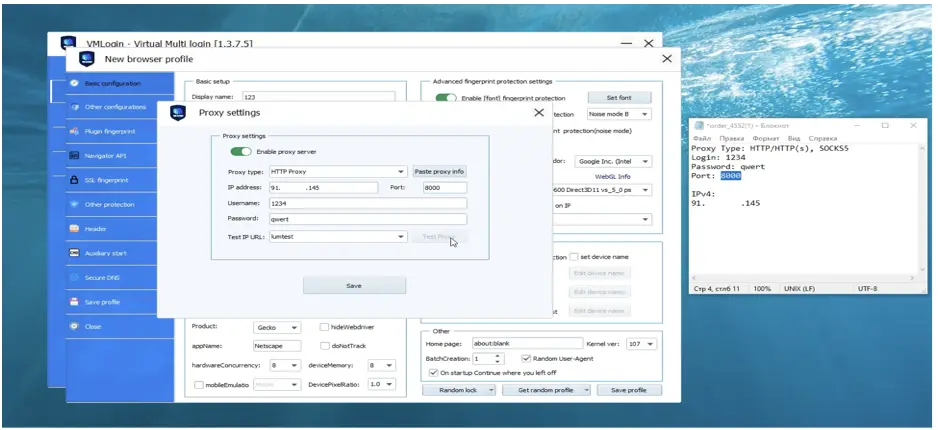The height and width of the screenshot is (430, 938).
Task: Open Формат menu in Notepad
Action: point(766,138)
